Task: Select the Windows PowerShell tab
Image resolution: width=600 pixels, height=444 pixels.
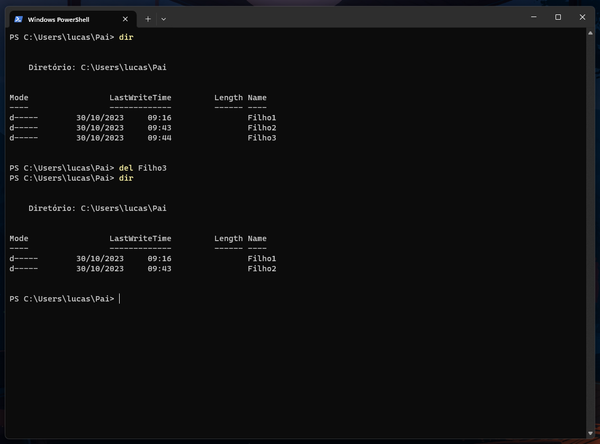Action: 67,18
